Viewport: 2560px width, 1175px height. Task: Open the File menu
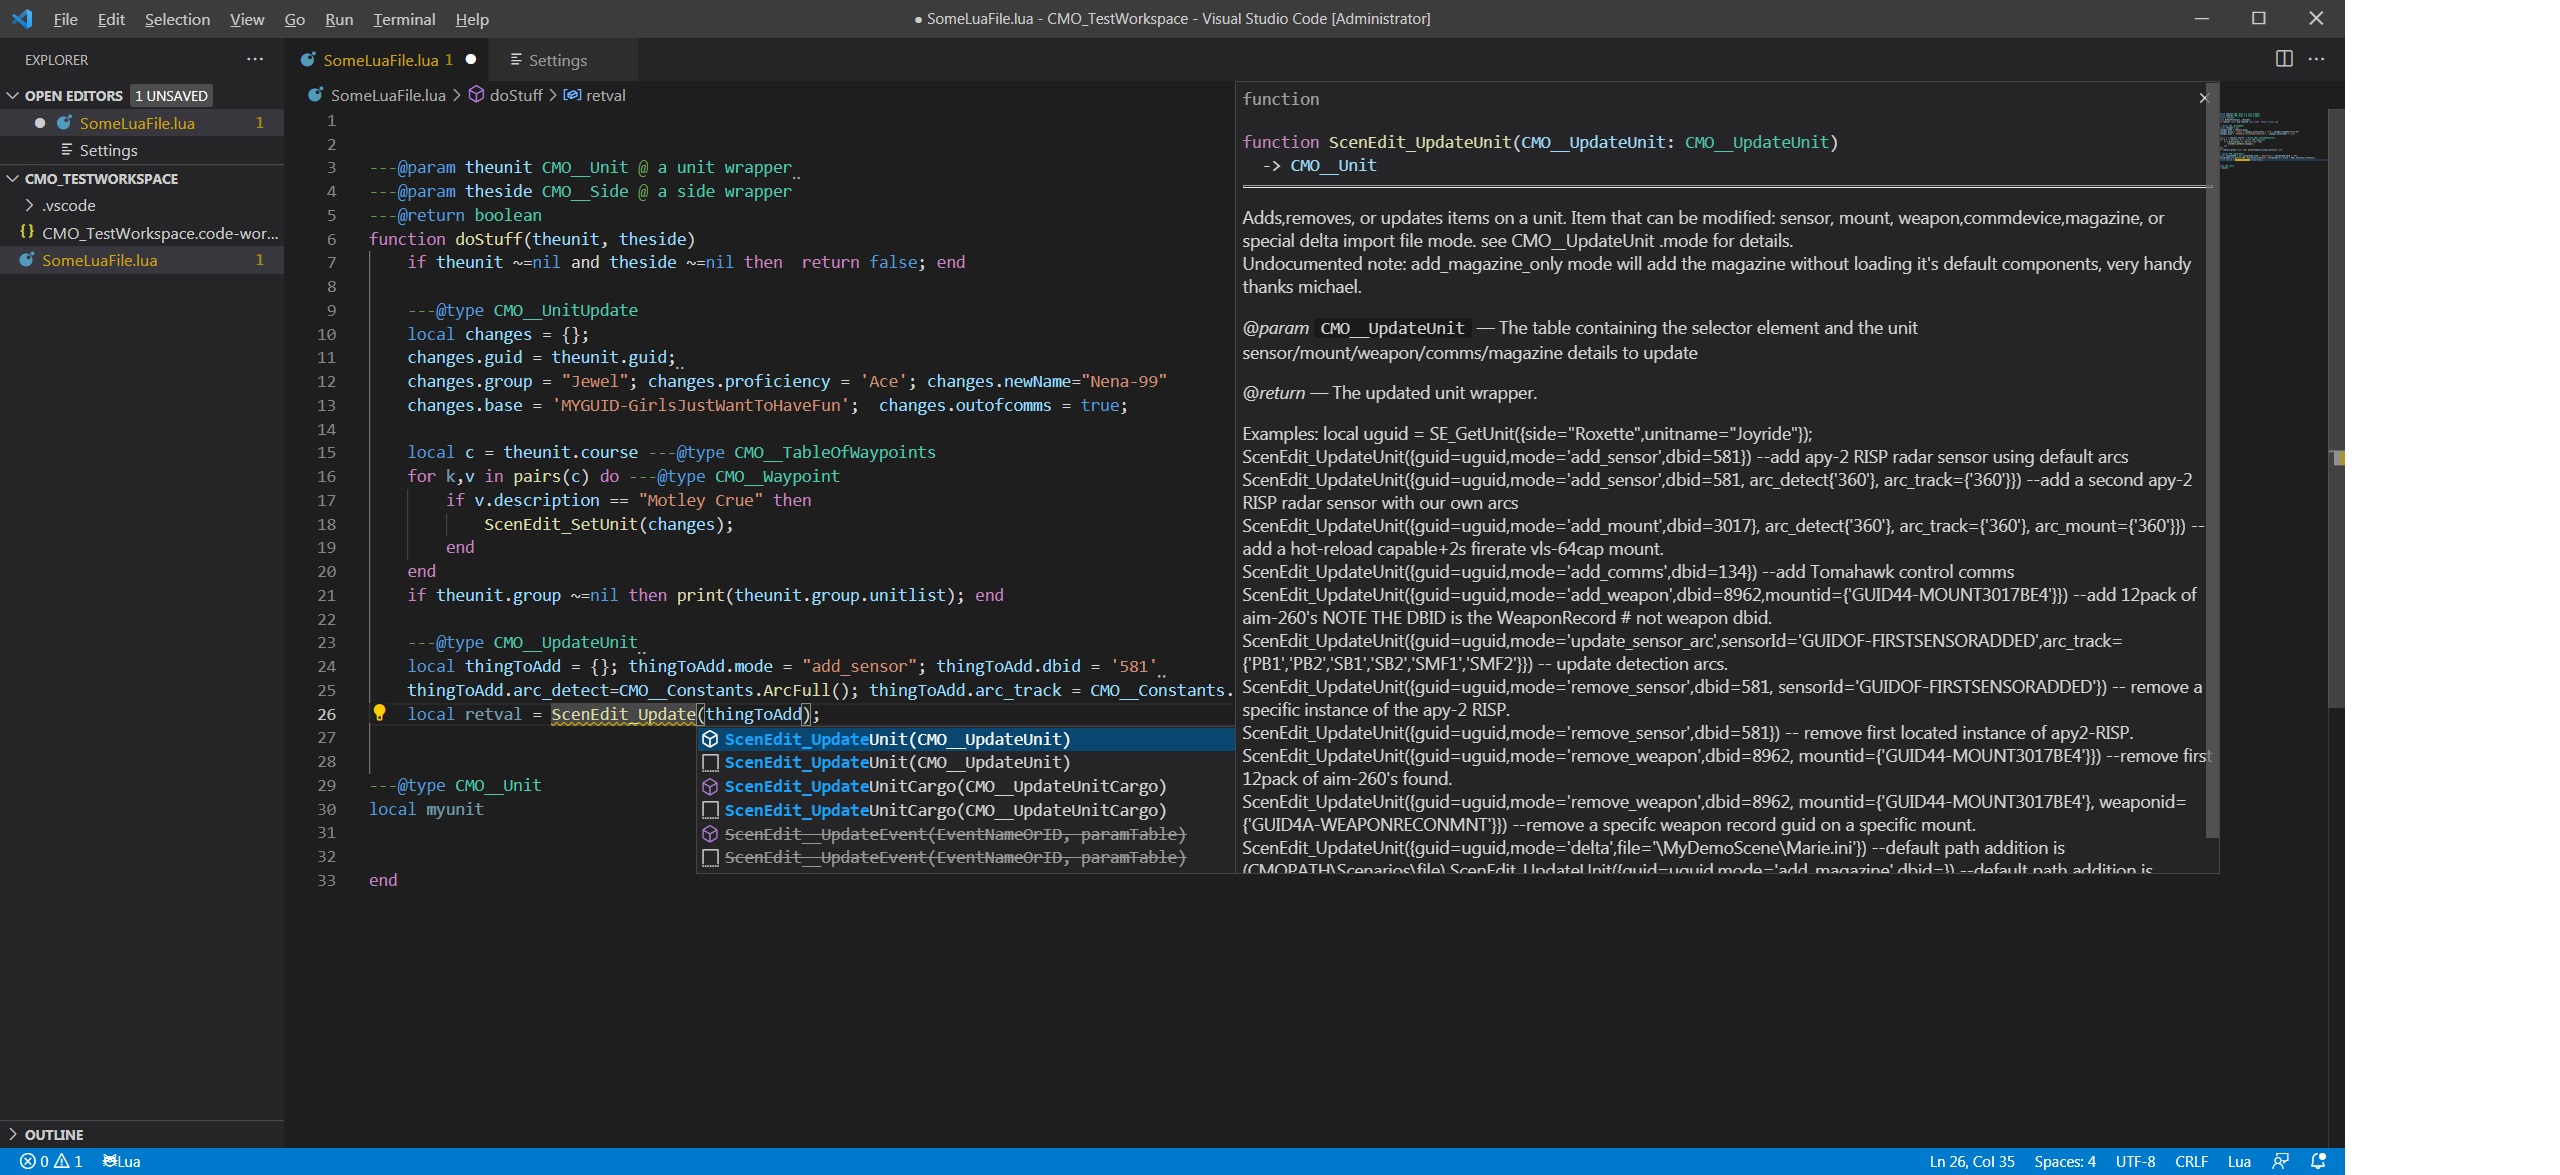(x=65, y=19)
